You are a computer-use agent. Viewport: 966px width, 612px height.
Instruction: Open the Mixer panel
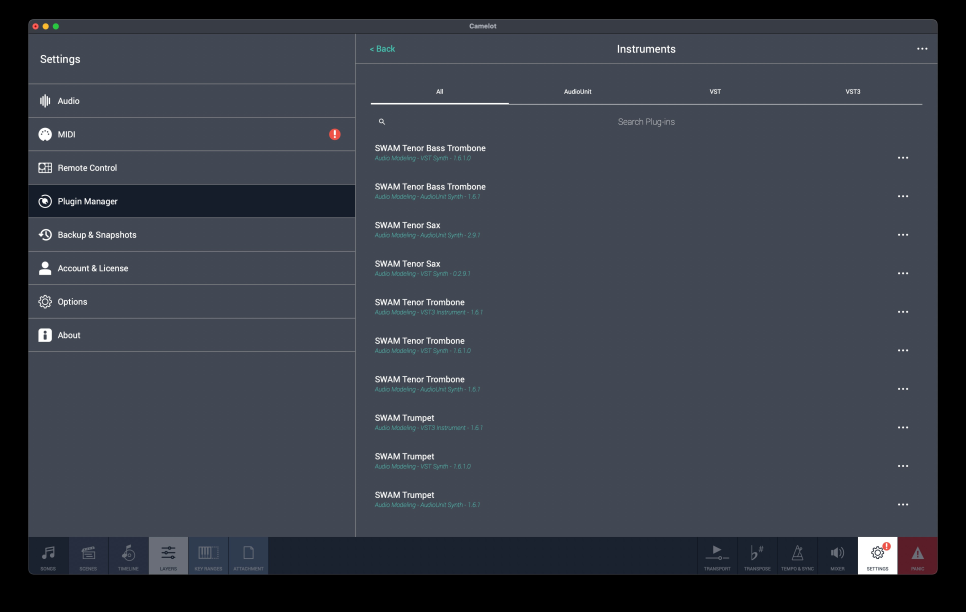coord(837,556)
